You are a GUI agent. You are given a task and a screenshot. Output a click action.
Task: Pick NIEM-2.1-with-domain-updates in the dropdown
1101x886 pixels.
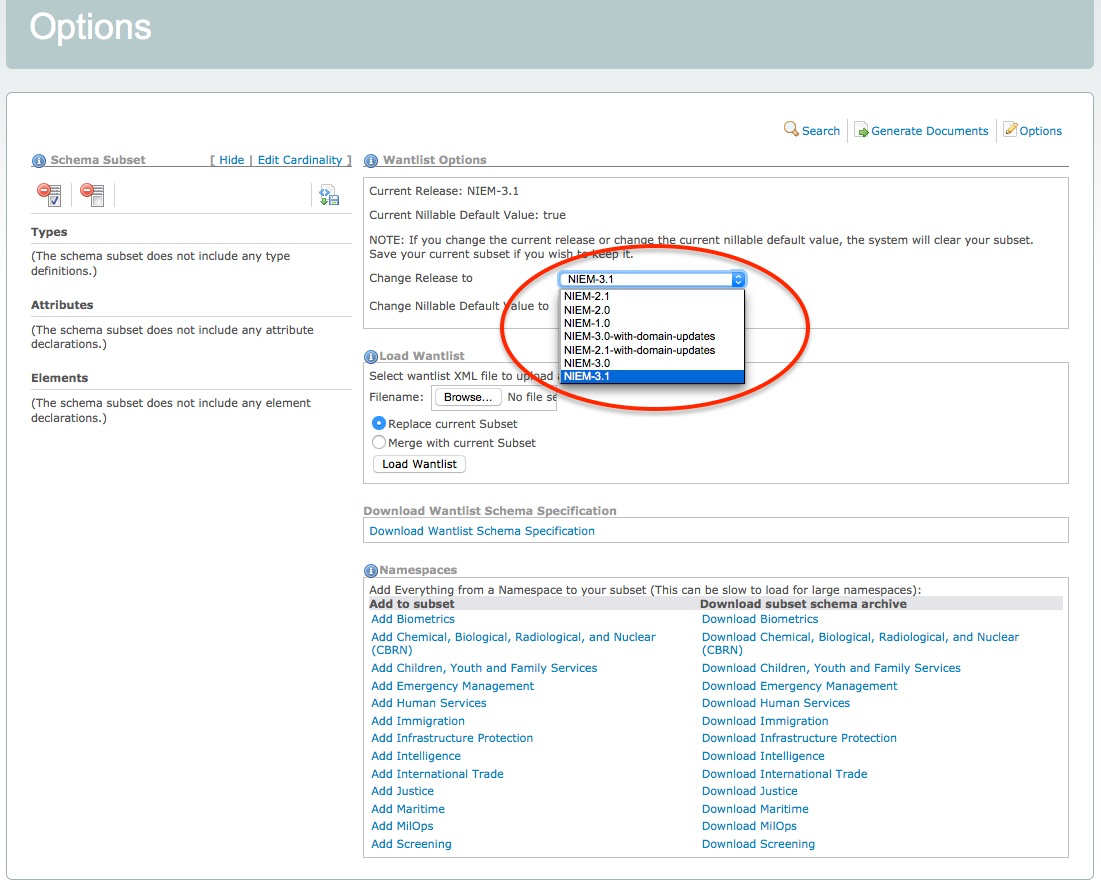click(639, 350)
